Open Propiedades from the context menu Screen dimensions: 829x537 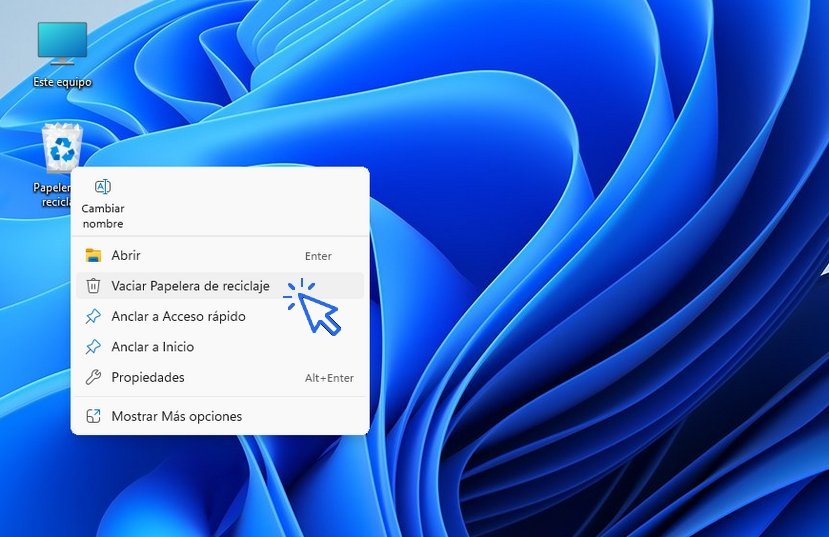click(x=148, y=378)
